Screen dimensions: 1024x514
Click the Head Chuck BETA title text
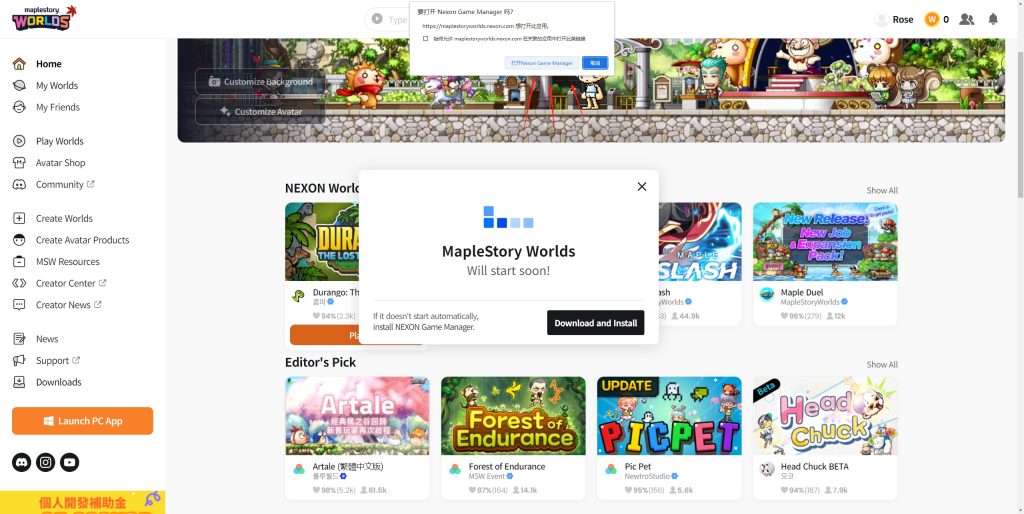(814, 466)
